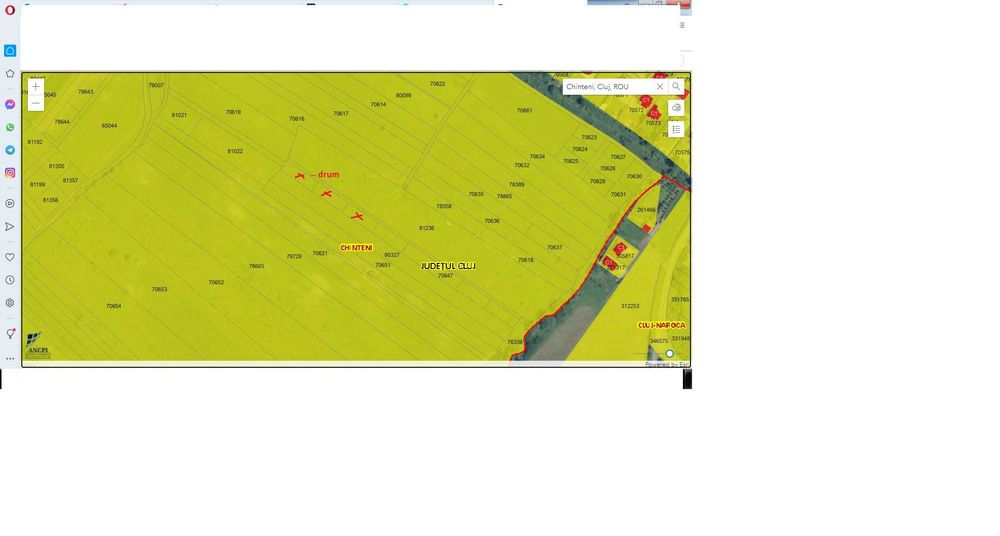The image size is (1000, 536).
Task: Select parcel 78644 on the map
Action: [62, 122]
